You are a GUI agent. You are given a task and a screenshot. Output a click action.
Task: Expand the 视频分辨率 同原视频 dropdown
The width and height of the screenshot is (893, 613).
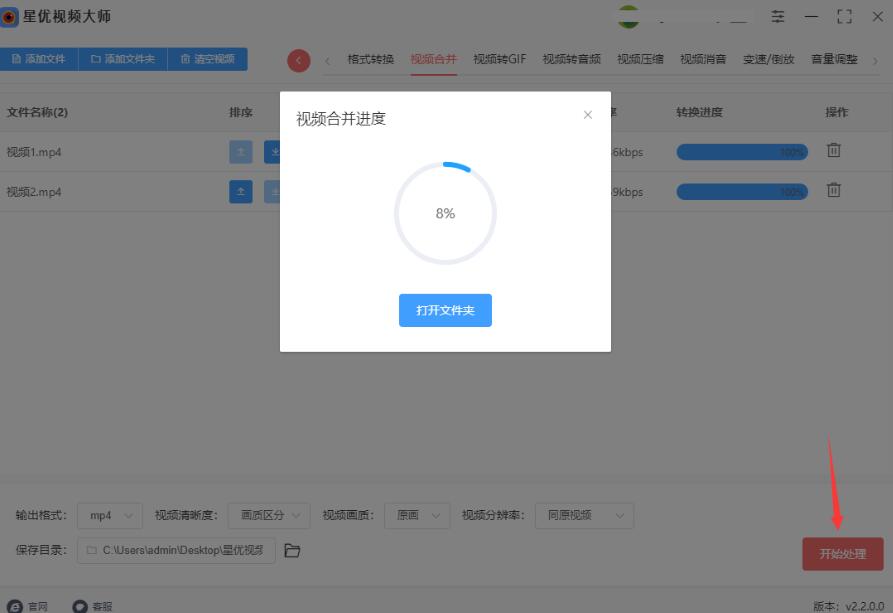[x=584, y=515]
